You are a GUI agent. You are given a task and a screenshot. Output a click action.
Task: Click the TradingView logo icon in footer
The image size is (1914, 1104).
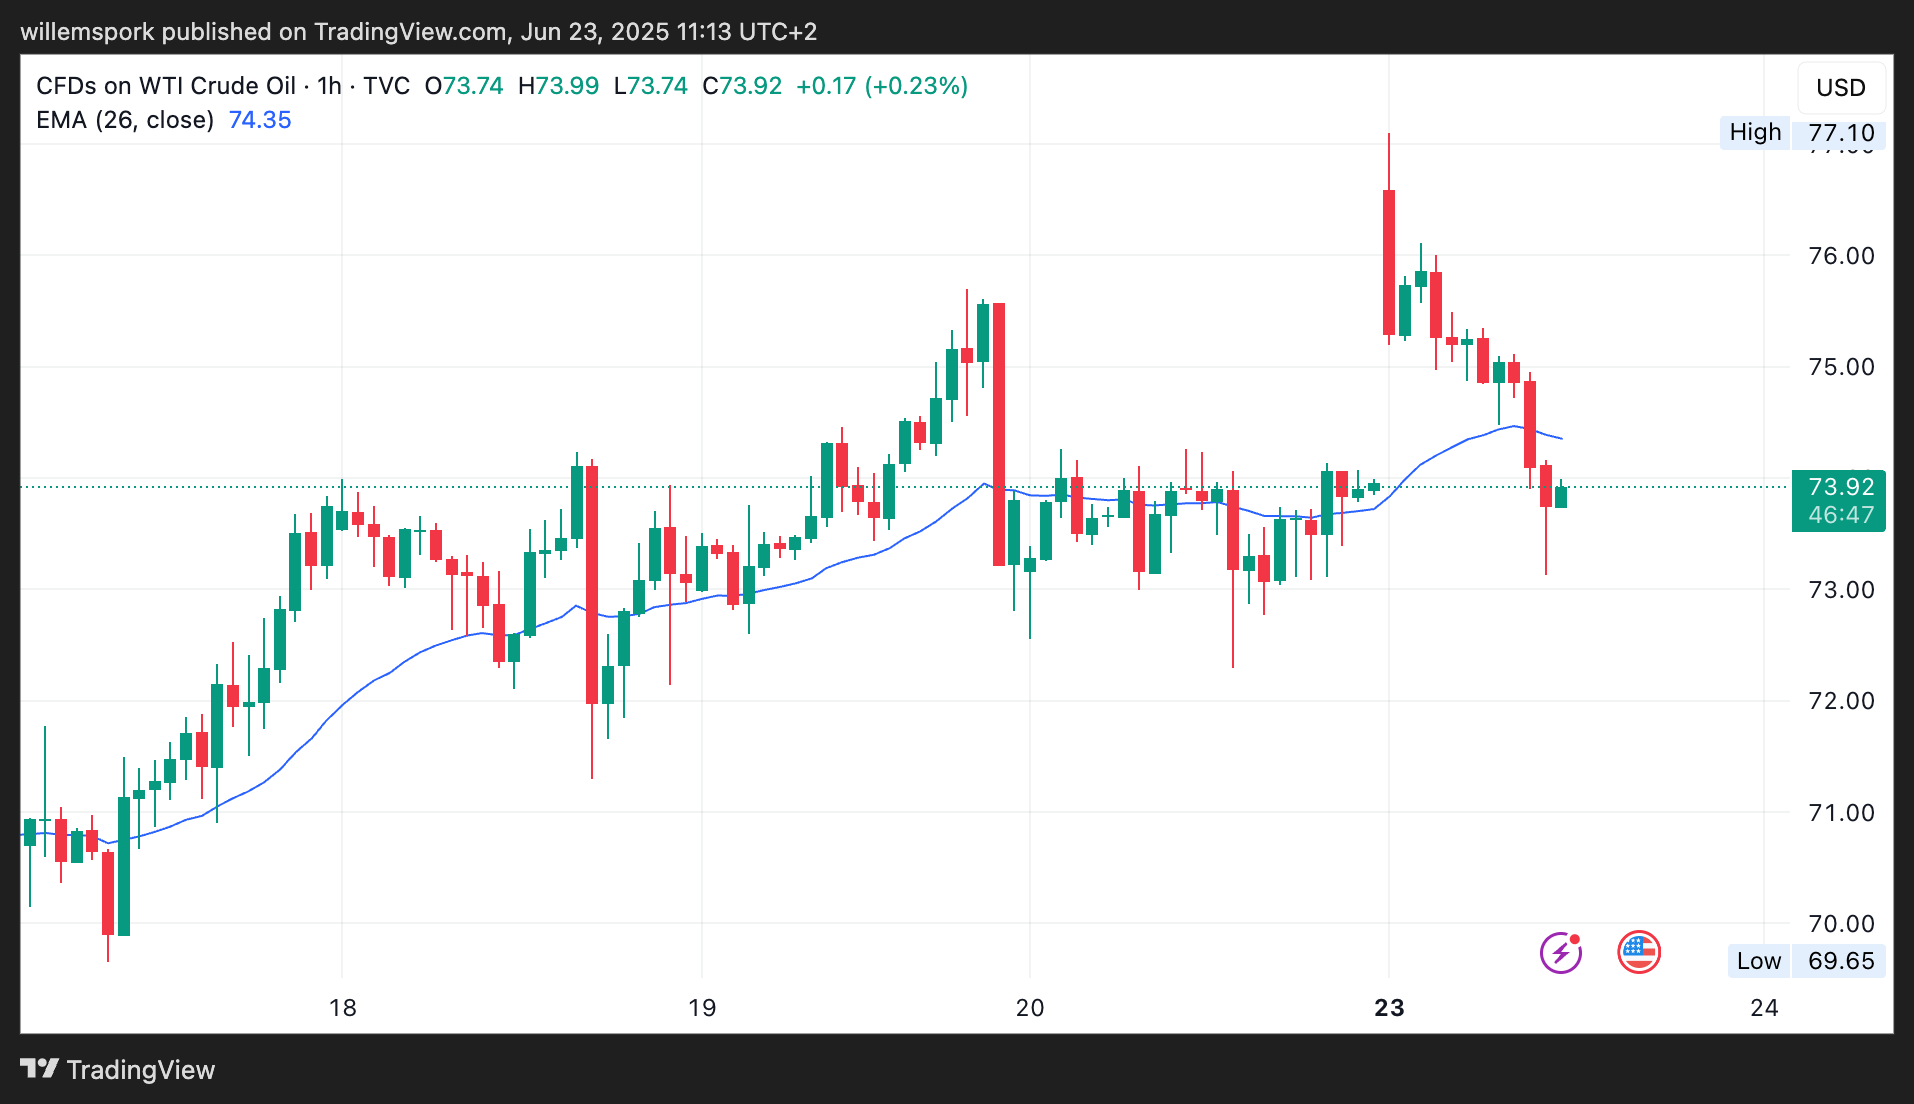click(39, 1069)
